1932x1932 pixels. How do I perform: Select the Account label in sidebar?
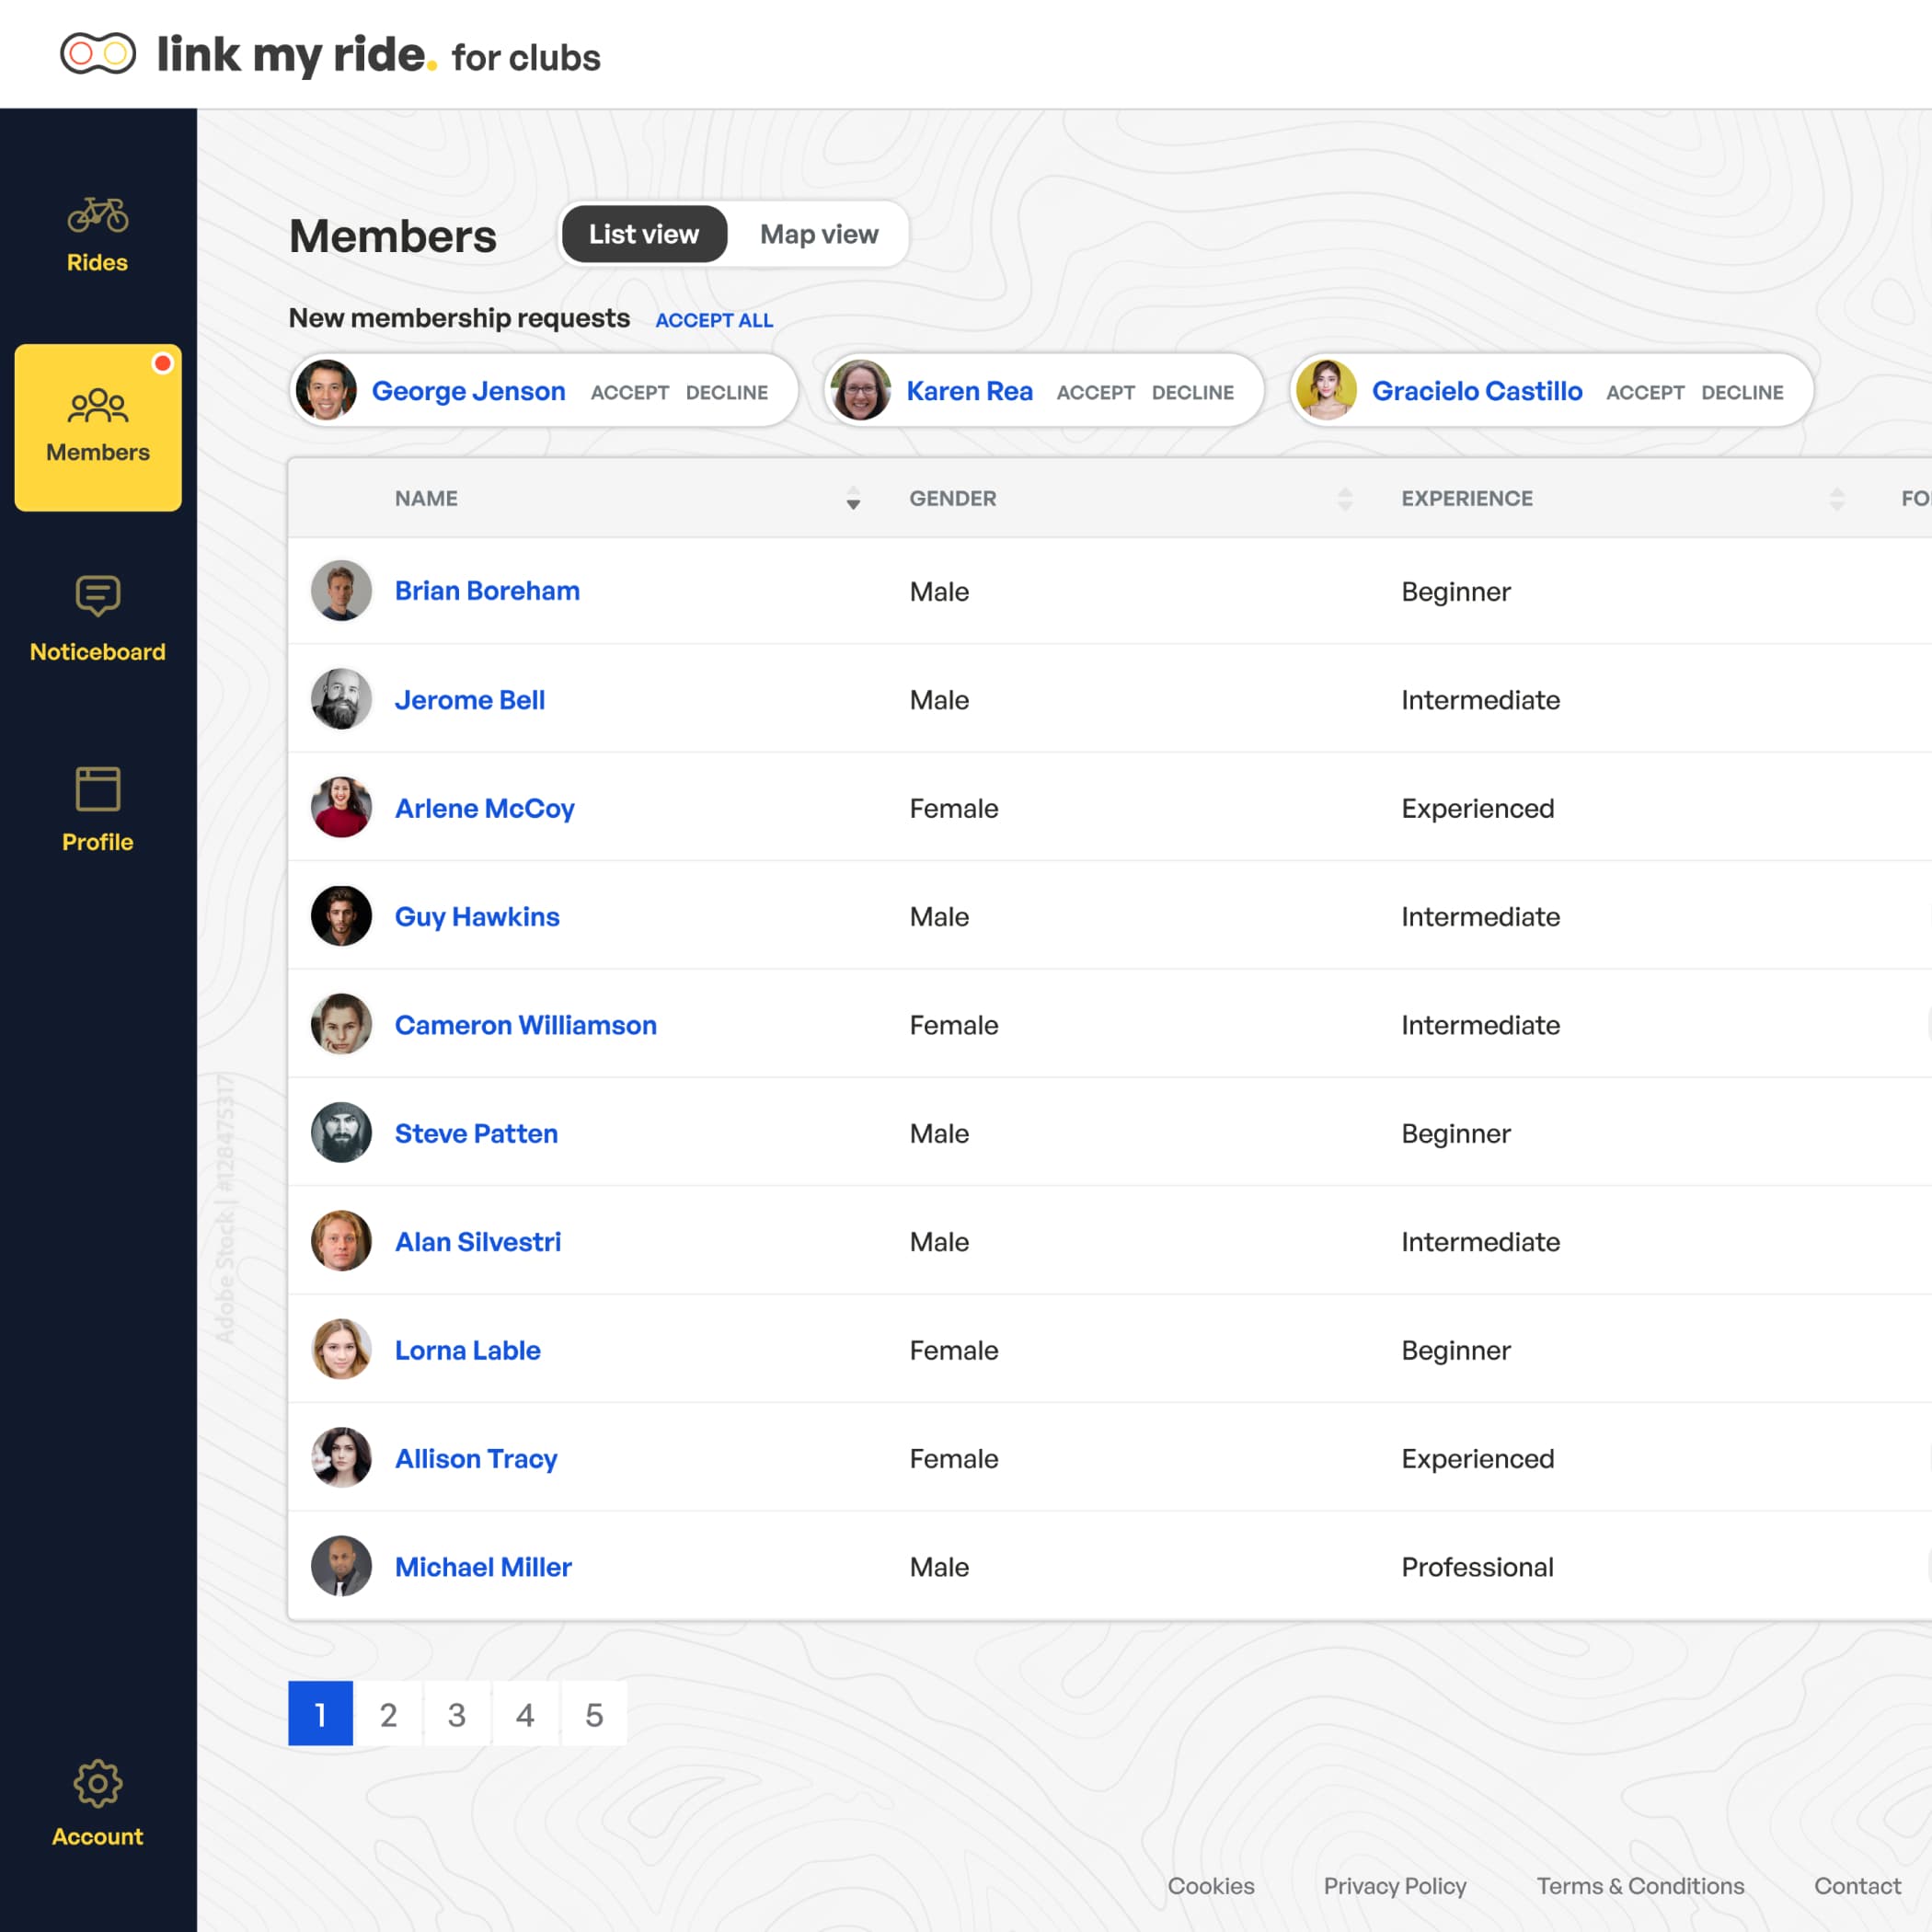(97, 1836)
